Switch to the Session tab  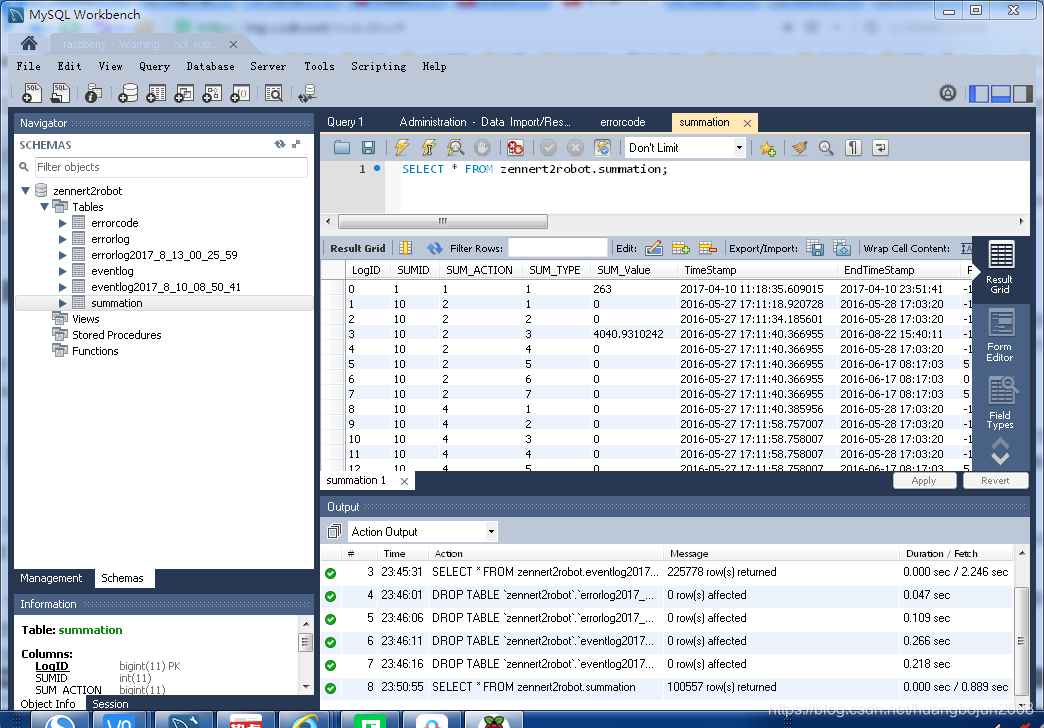pos(110,704)
